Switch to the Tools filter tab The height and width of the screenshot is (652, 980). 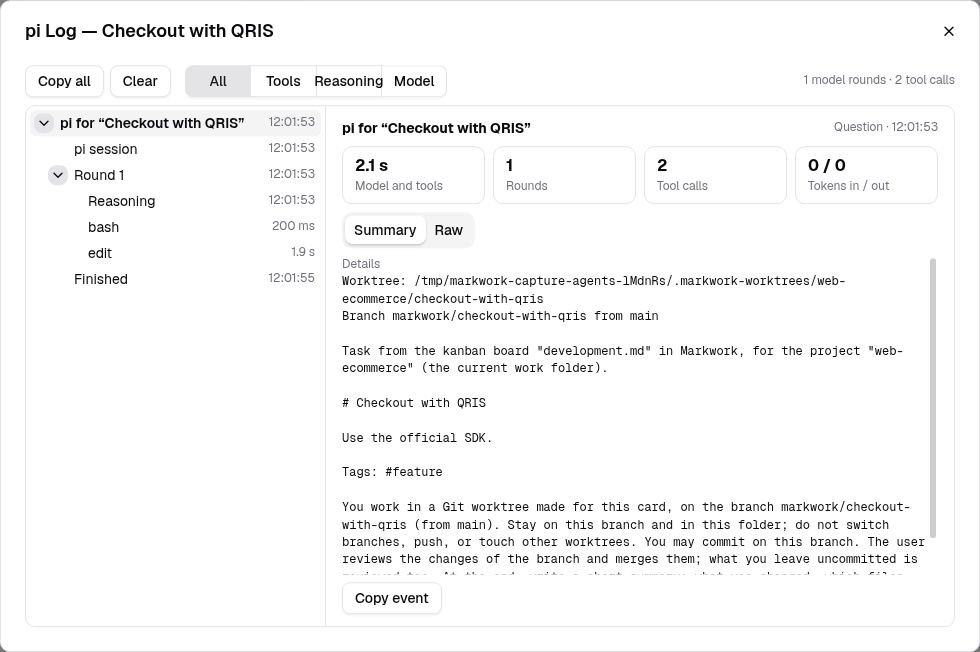coord(283,81)
